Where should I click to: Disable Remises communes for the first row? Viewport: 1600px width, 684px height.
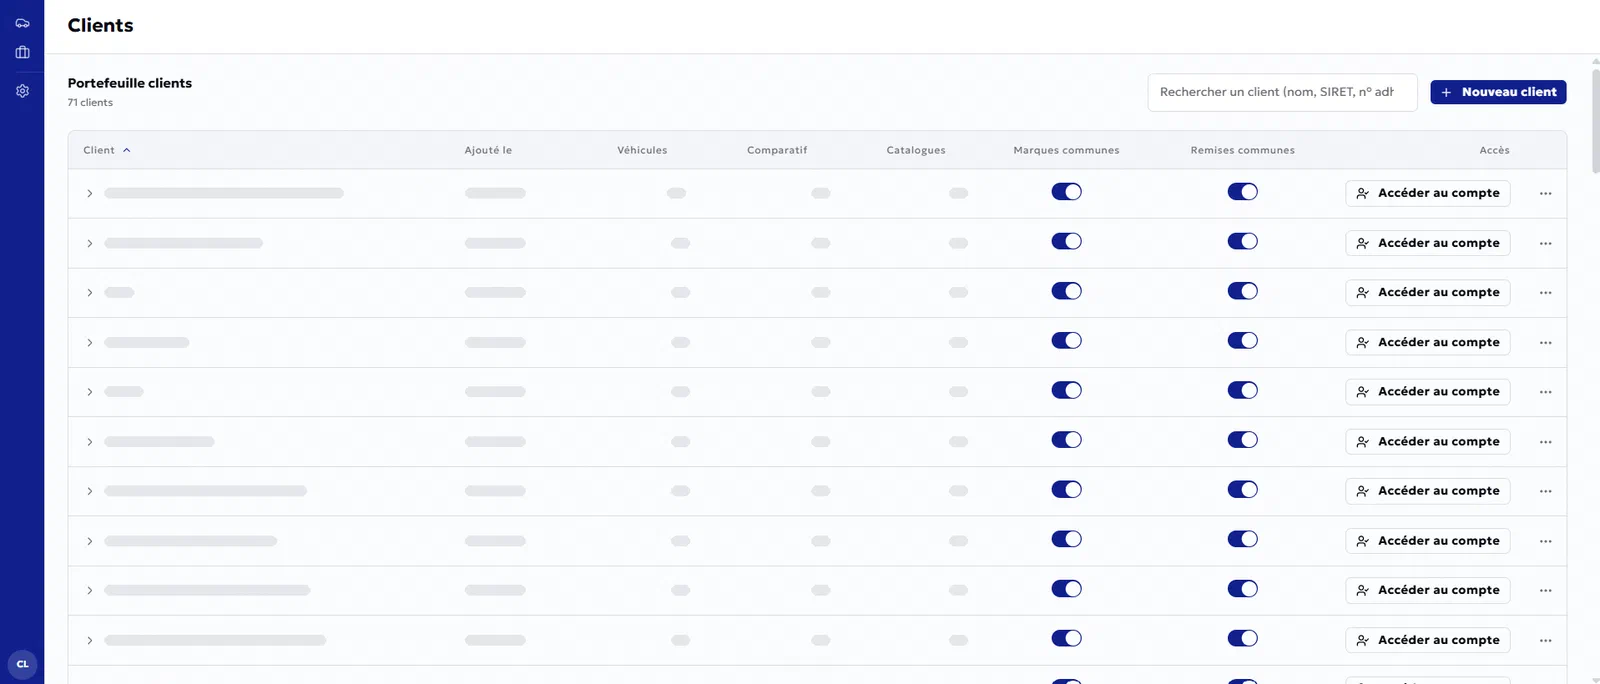coord(1242,192)
